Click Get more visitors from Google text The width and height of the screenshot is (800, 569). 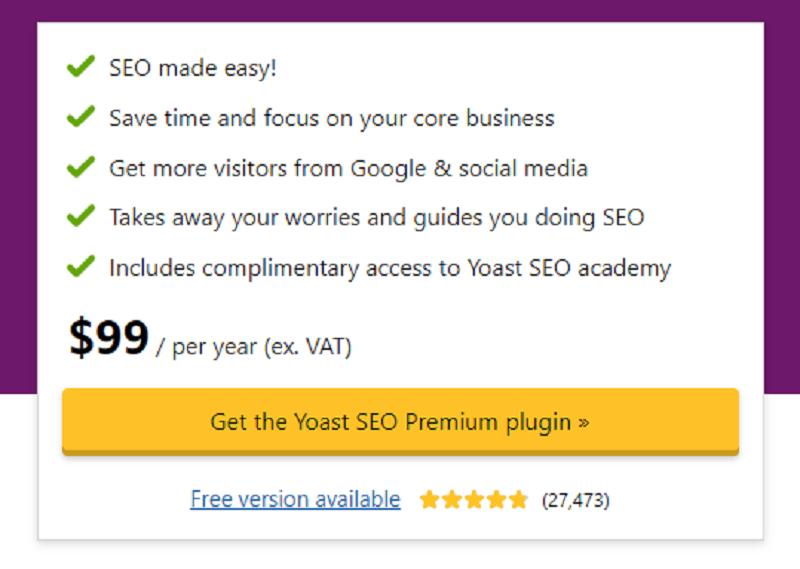coord(348,168)
